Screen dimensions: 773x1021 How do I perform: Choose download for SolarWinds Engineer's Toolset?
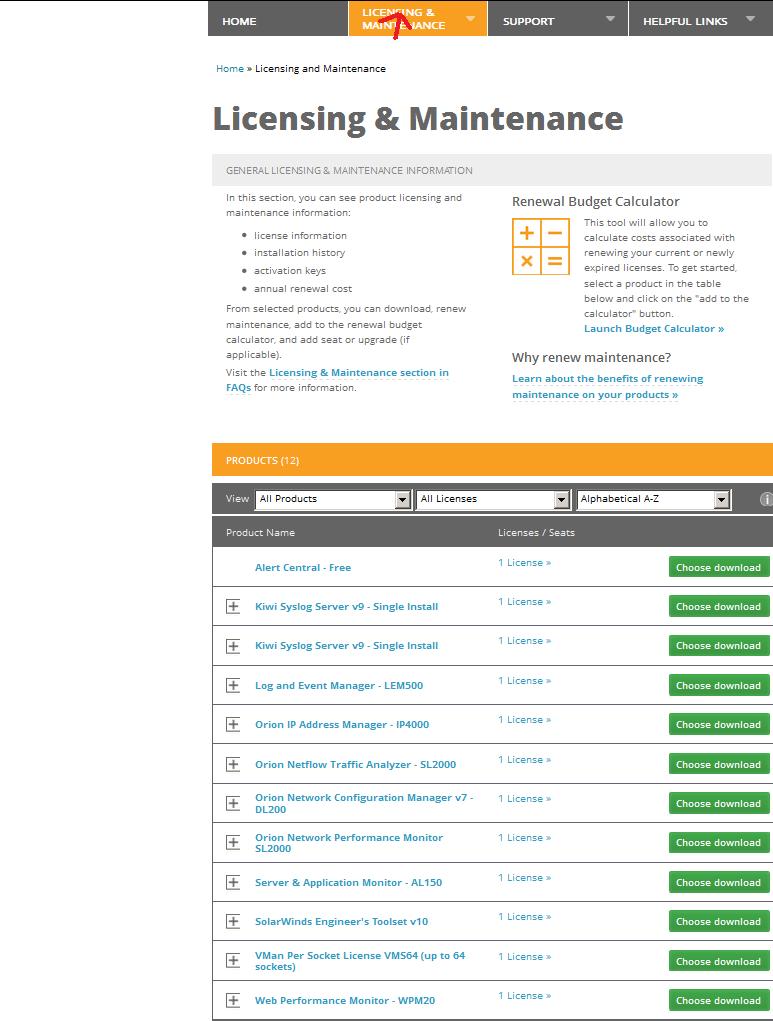pos(719,921)
